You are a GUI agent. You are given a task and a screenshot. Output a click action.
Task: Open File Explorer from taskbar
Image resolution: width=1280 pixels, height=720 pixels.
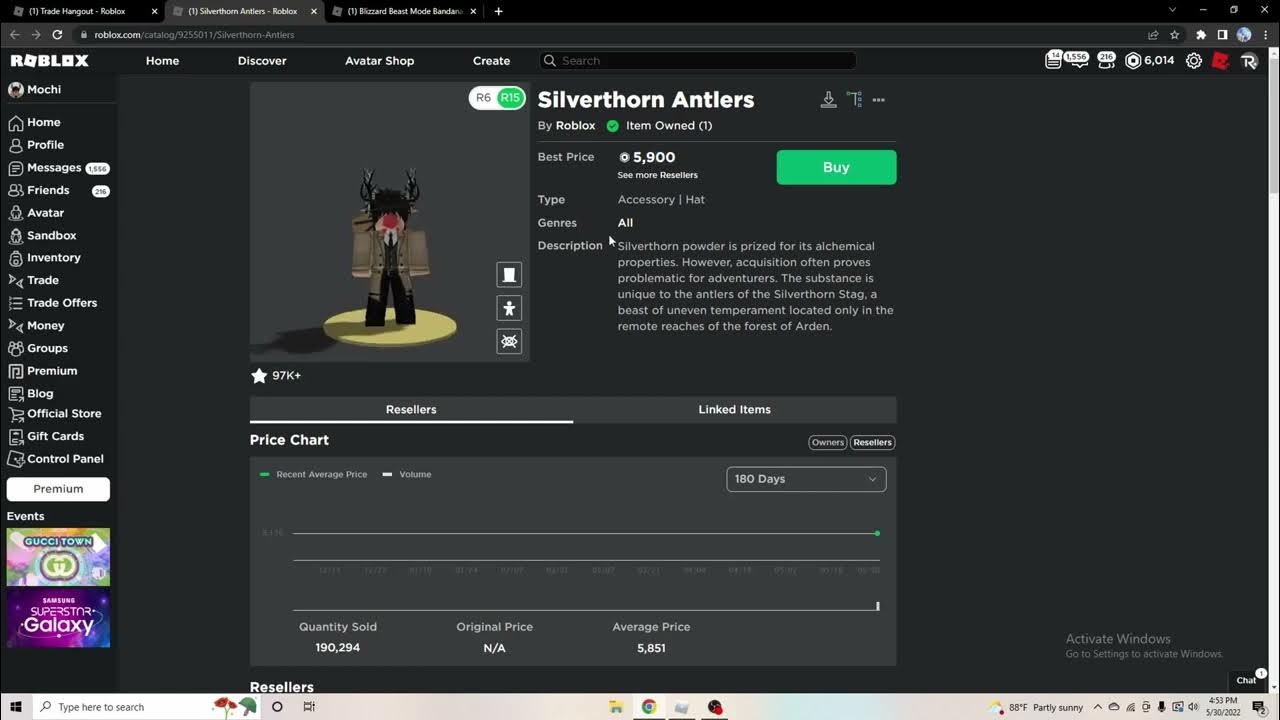click(x=616, y=707)
